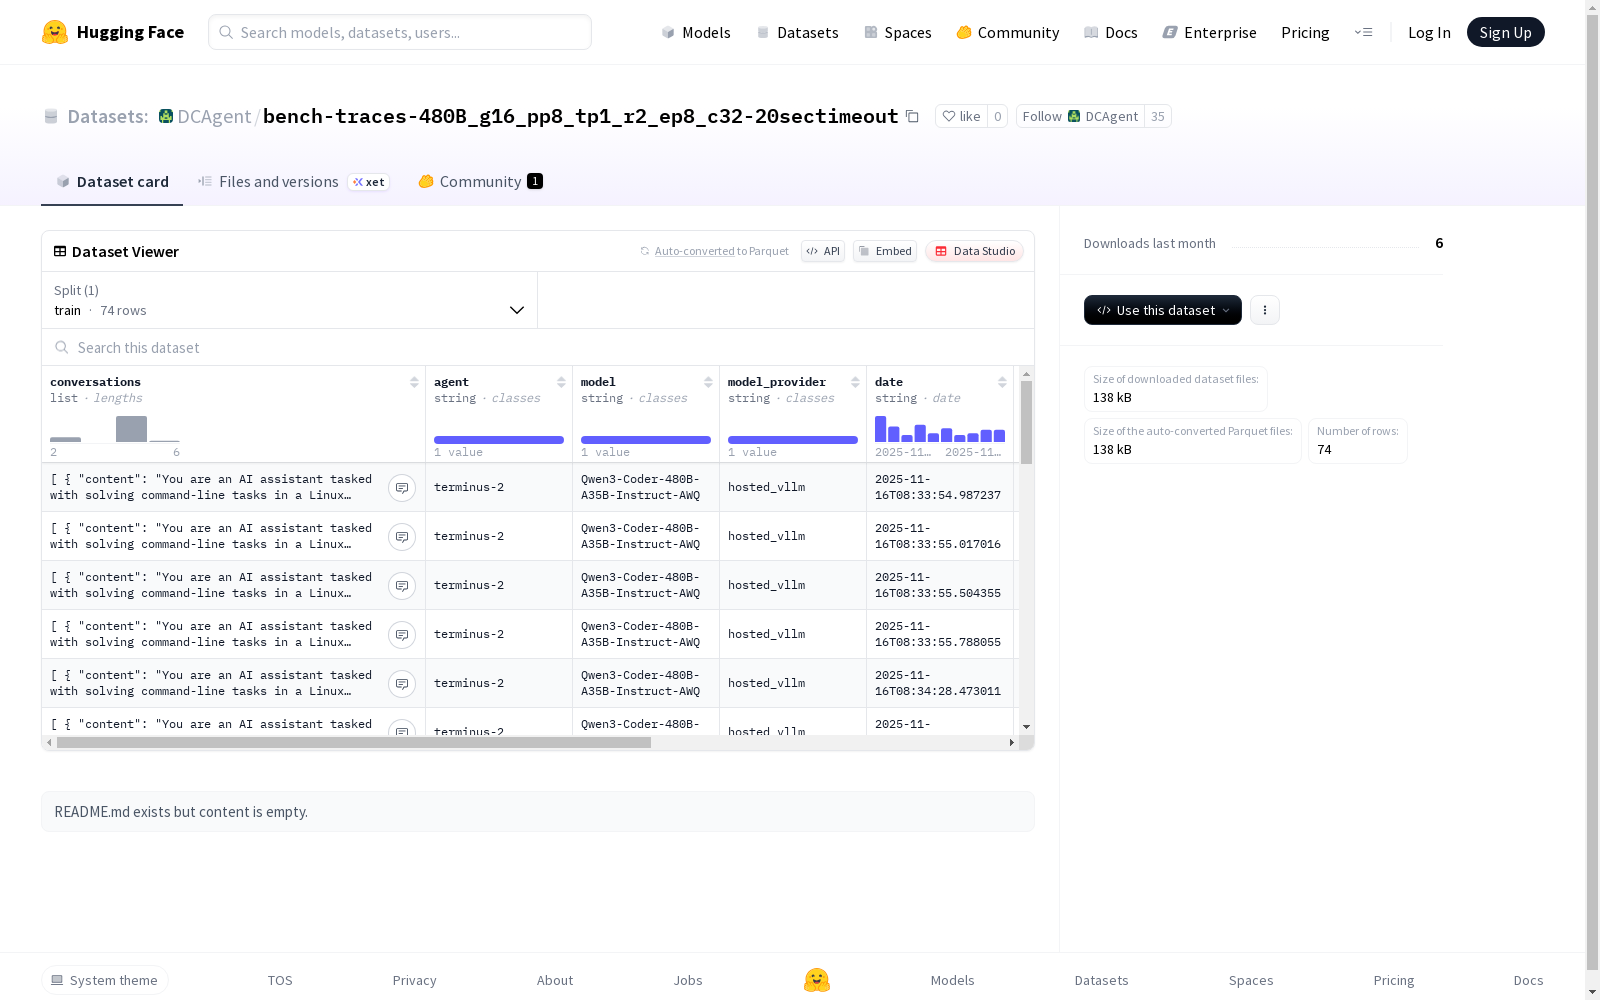This screenshot has height=1000, width=1600.
Task: Open Privacy link in footer
Action: (415, 980)
